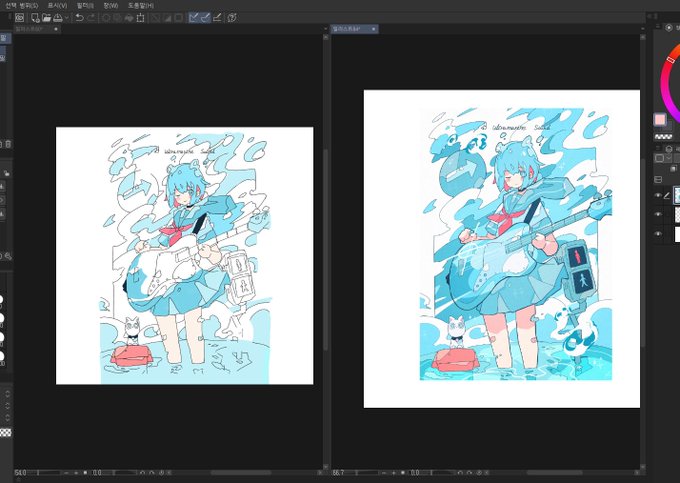Close the right canvas document tab
680x483 pixels.
[373, 29]
